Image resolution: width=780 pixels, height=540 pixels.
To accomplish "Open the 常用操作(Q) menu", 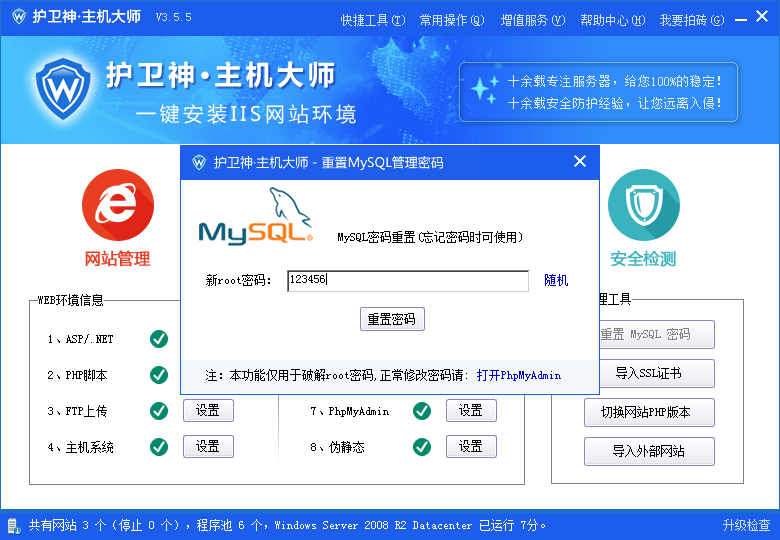I will point(451,19).
